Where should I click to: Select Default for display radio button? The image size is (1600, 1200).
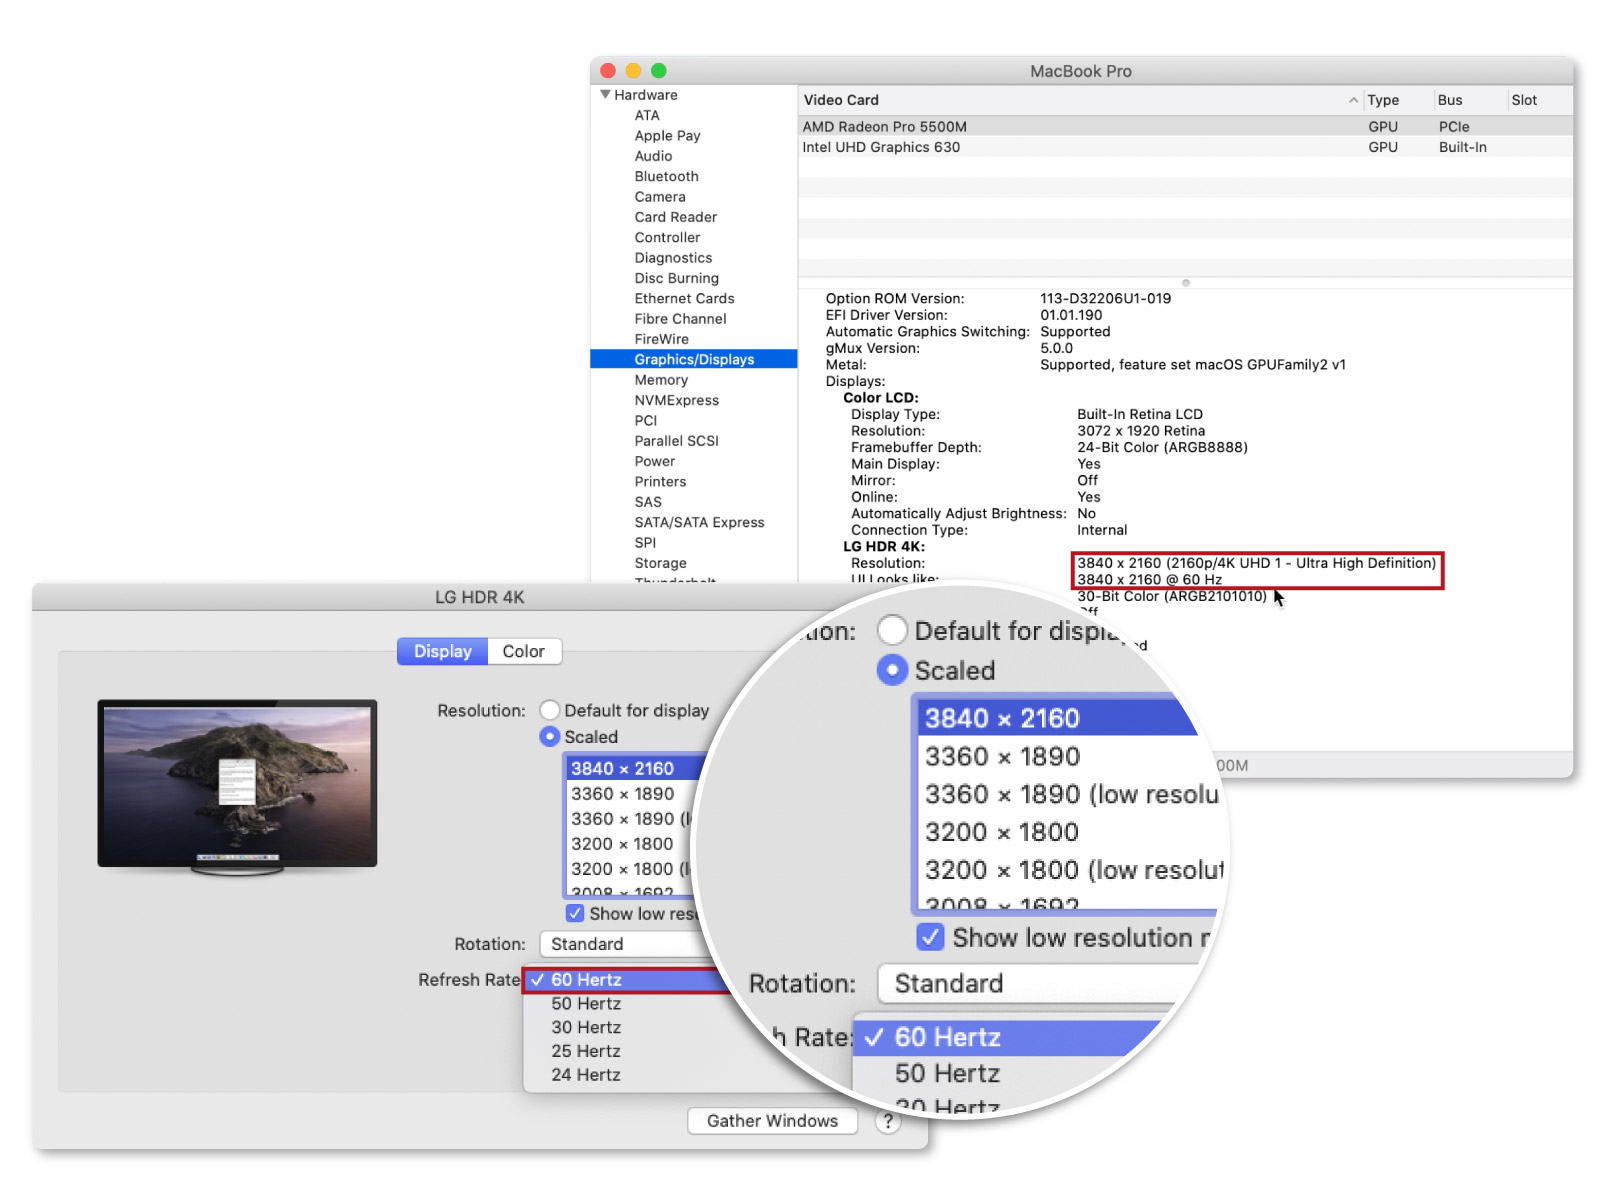549,711
